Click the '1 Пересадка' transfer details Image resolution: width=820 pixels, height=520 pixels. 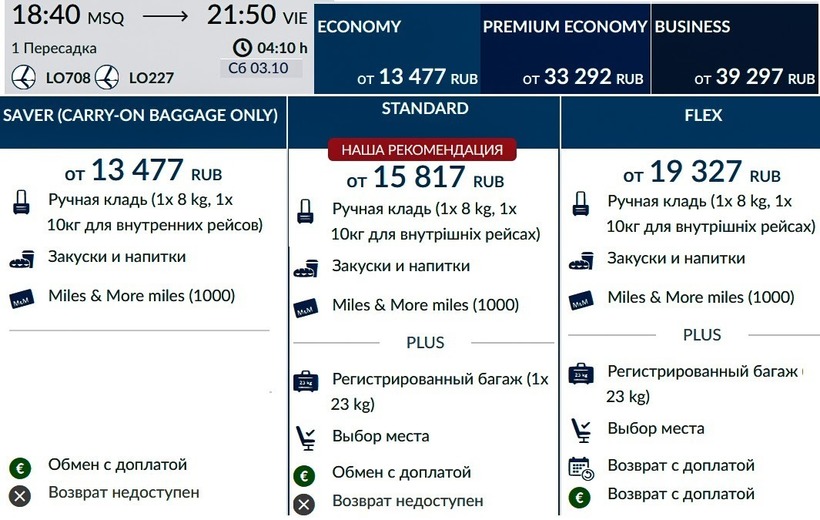point(55,48)
